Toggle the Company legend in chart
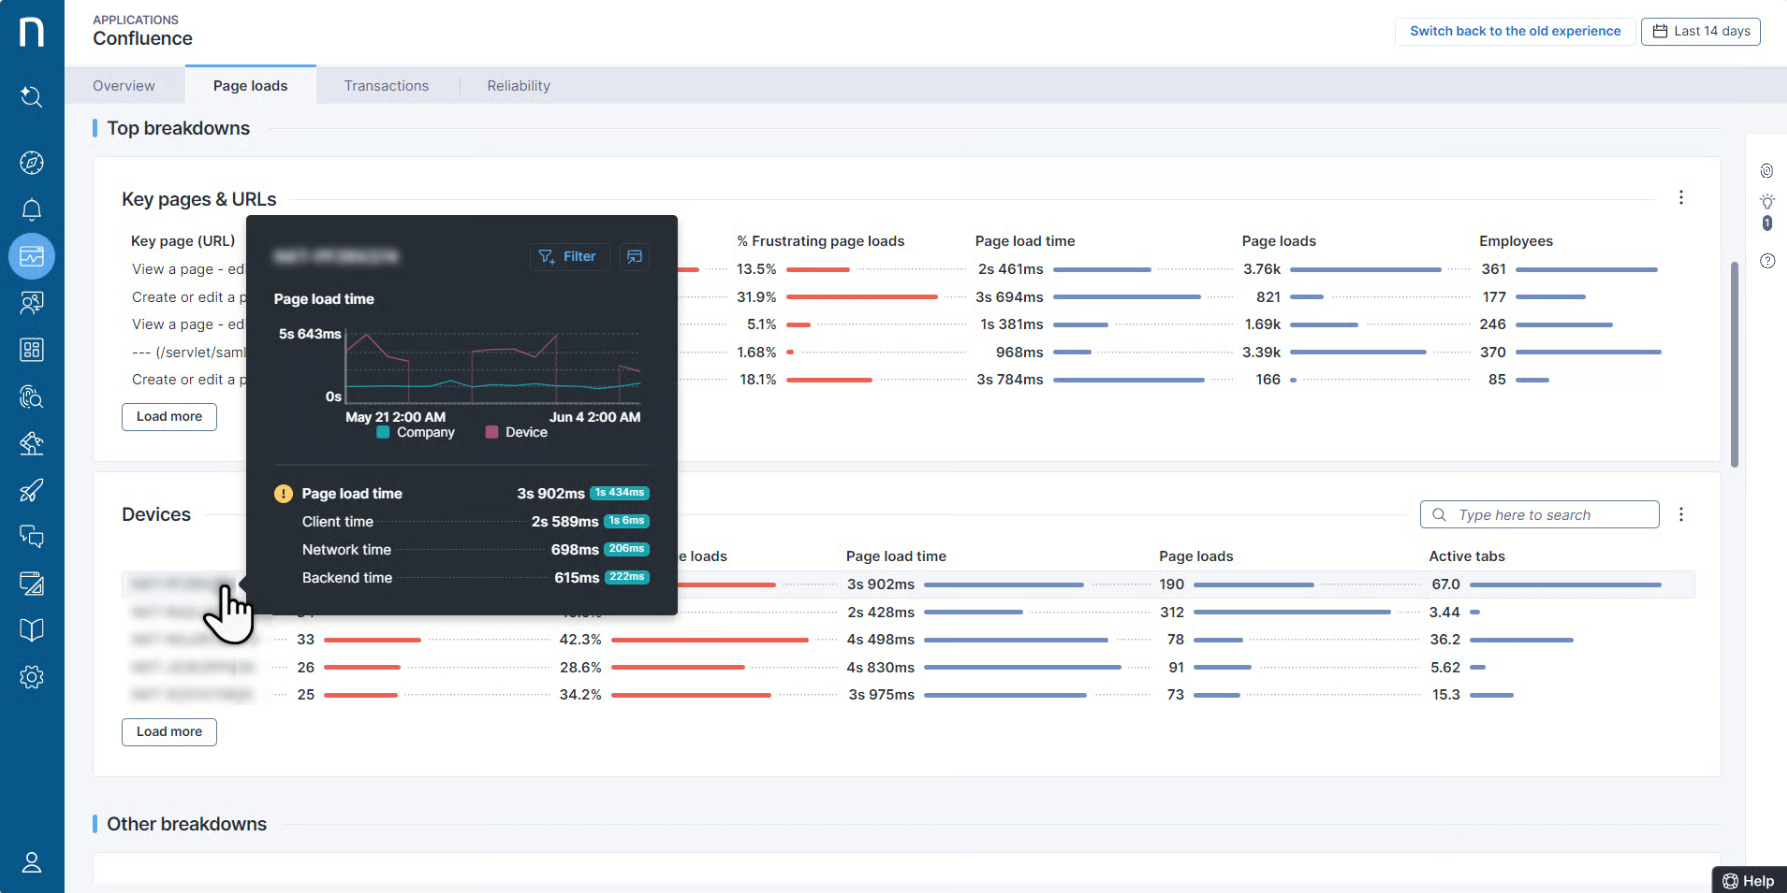The image size is (1787, 893). pos(416,433)
